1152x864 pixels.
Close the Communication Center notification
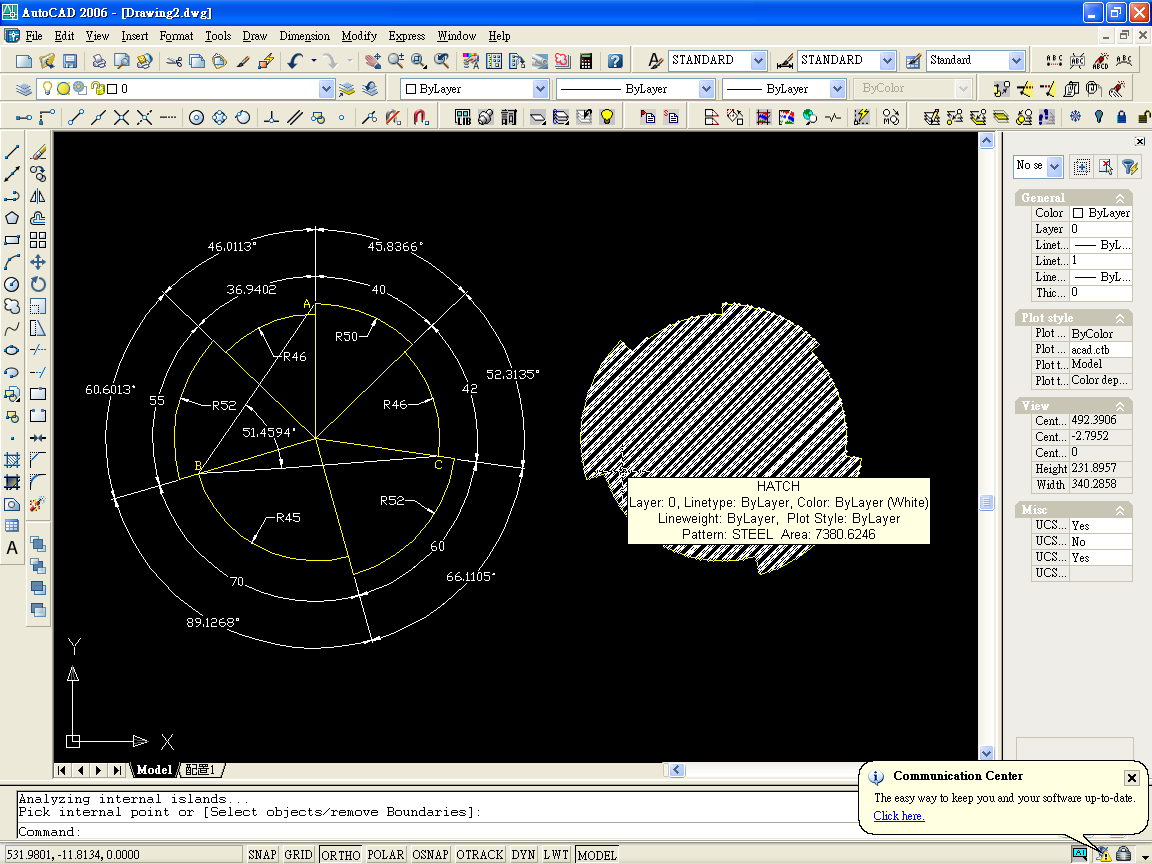pyautogui.click(x=1131, y=777)
